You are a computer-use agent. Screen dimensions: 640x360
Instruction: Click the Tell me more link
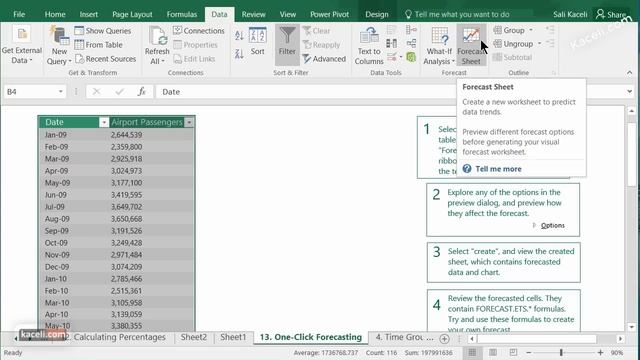tap(498, 169)
